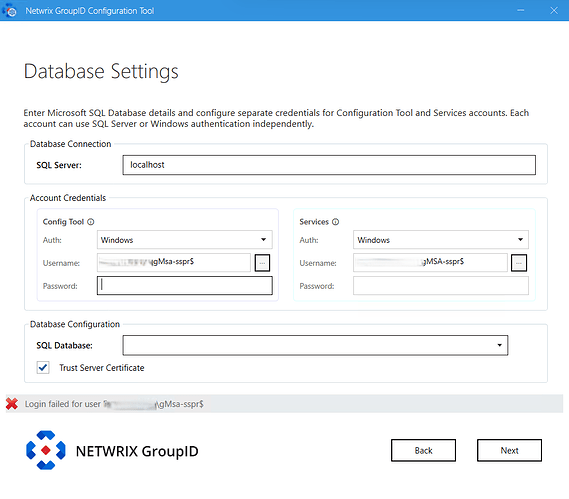The width and height of the screenshot is (569, 499).
Task: Click the app icon in the title bar
Action: coord(10,11)
